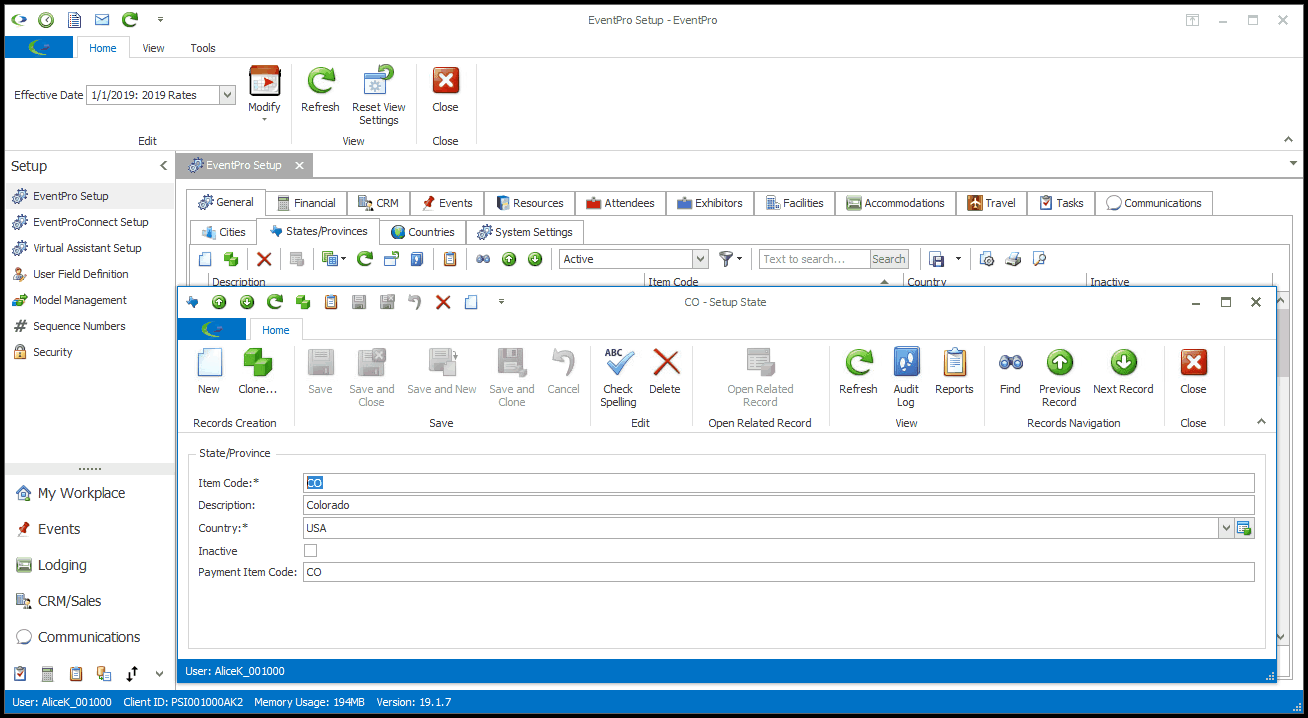Go to Next Record in the Setup State ribbon
Viewport: 1308px width, 718px height.
[x=1123, y=371]
